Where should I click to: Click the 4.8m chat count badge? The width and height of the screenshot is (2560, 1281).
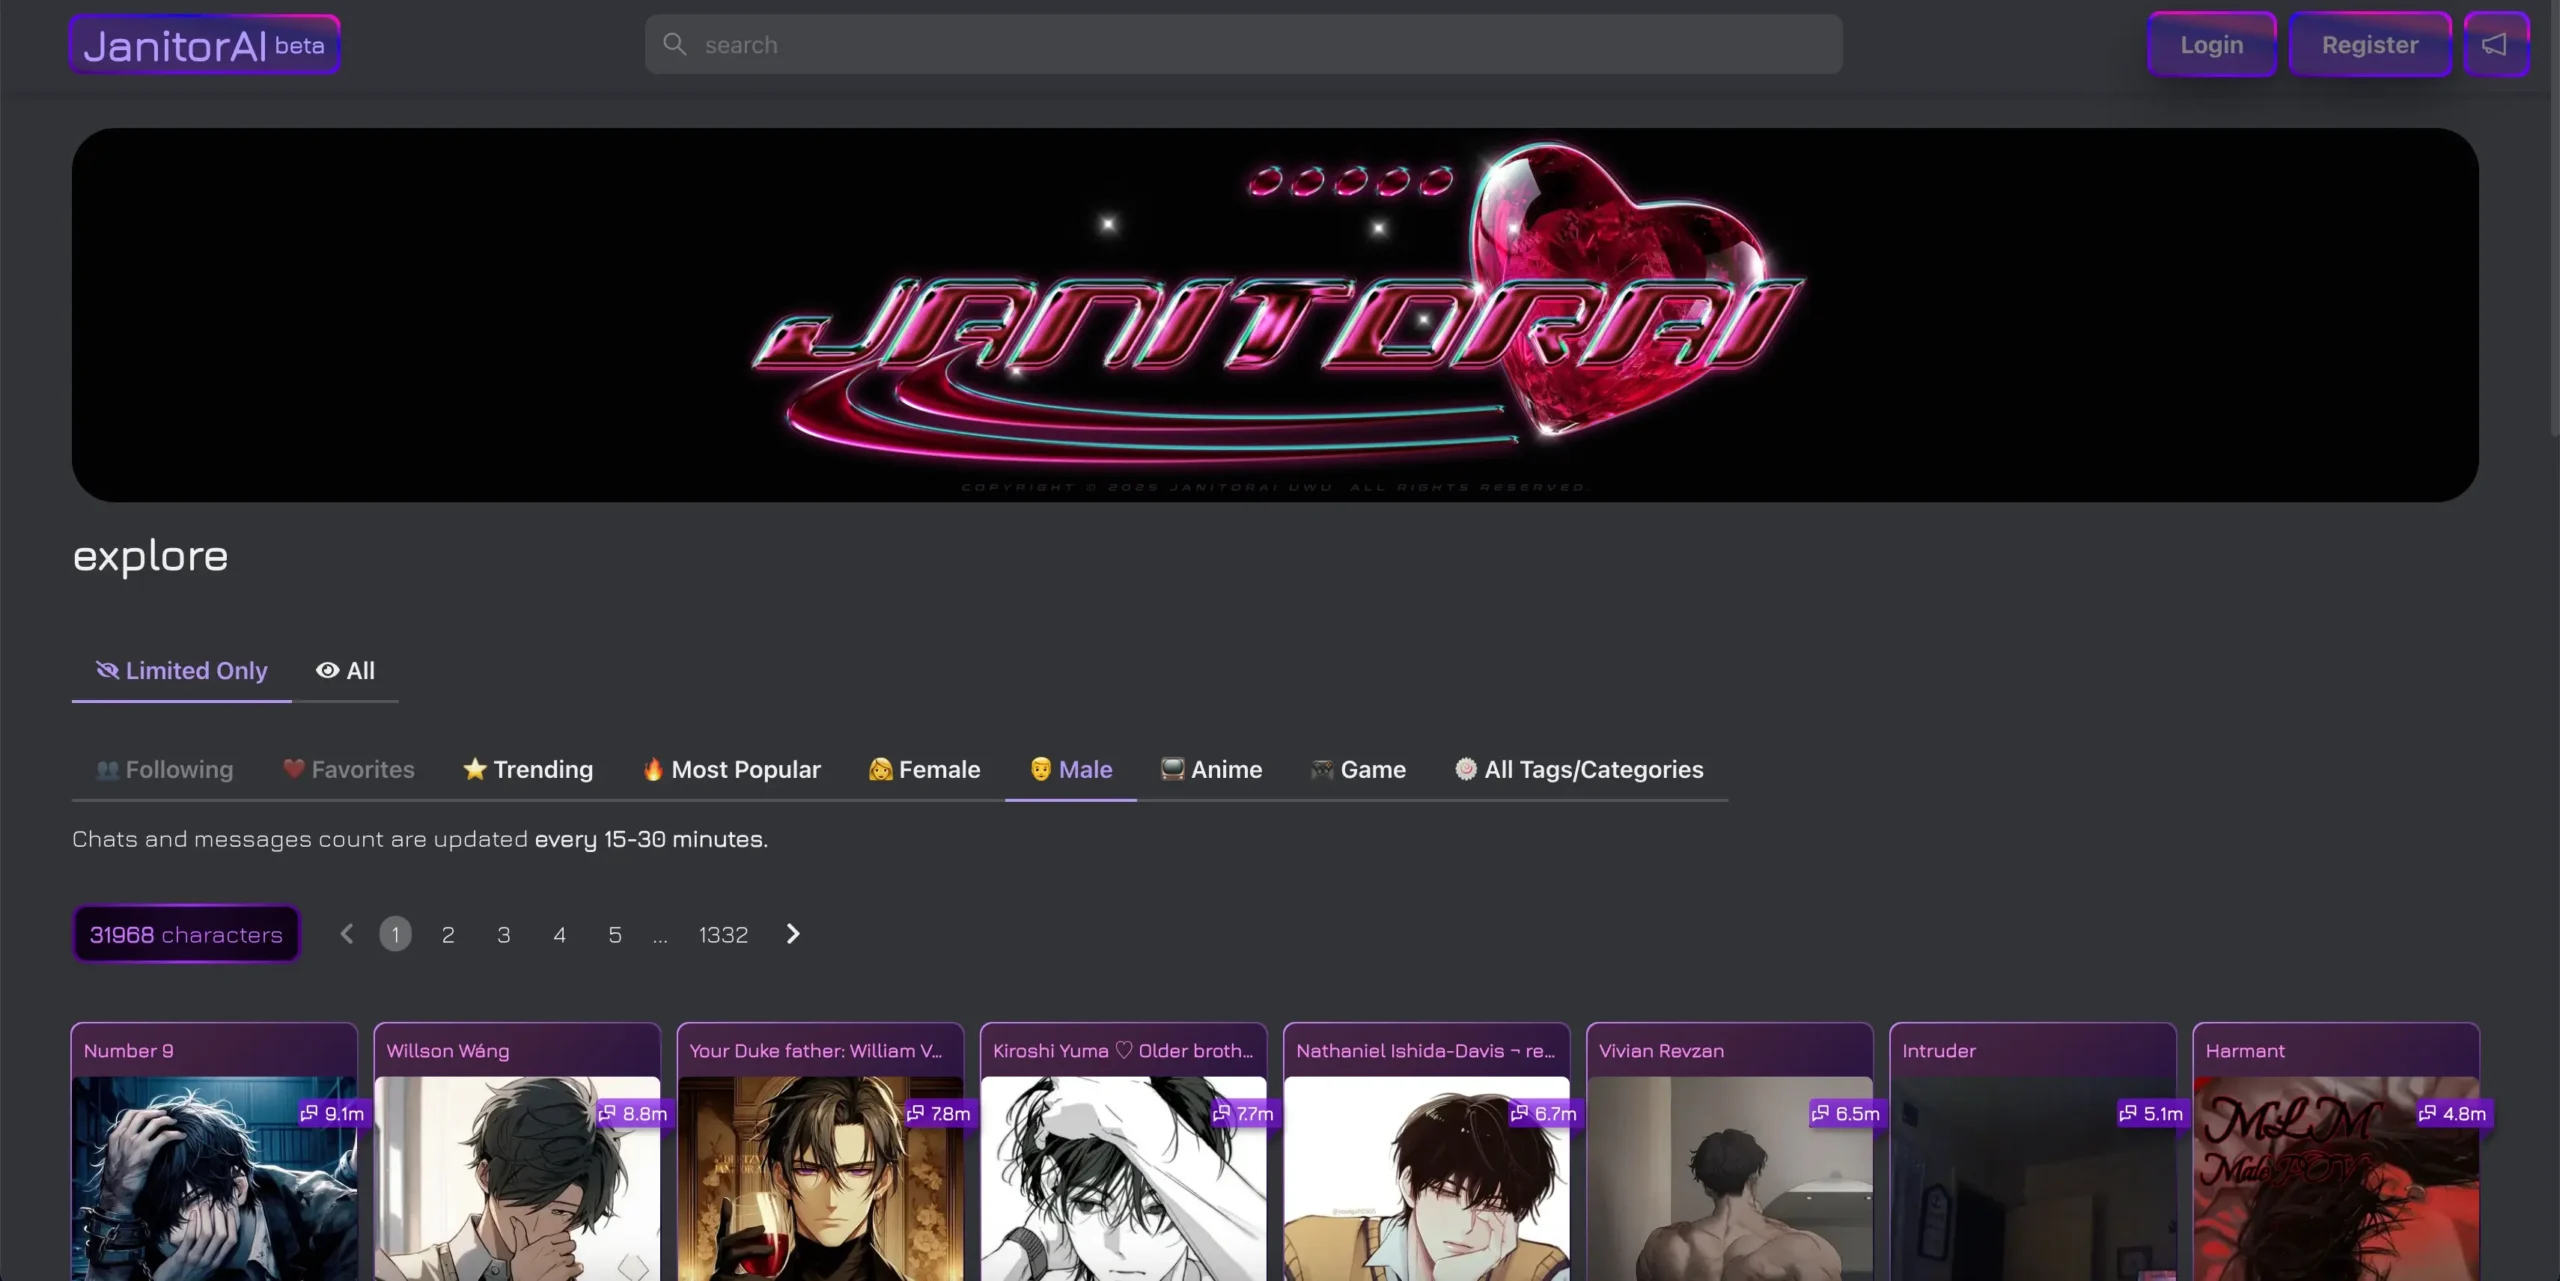pos(2453,1113)
